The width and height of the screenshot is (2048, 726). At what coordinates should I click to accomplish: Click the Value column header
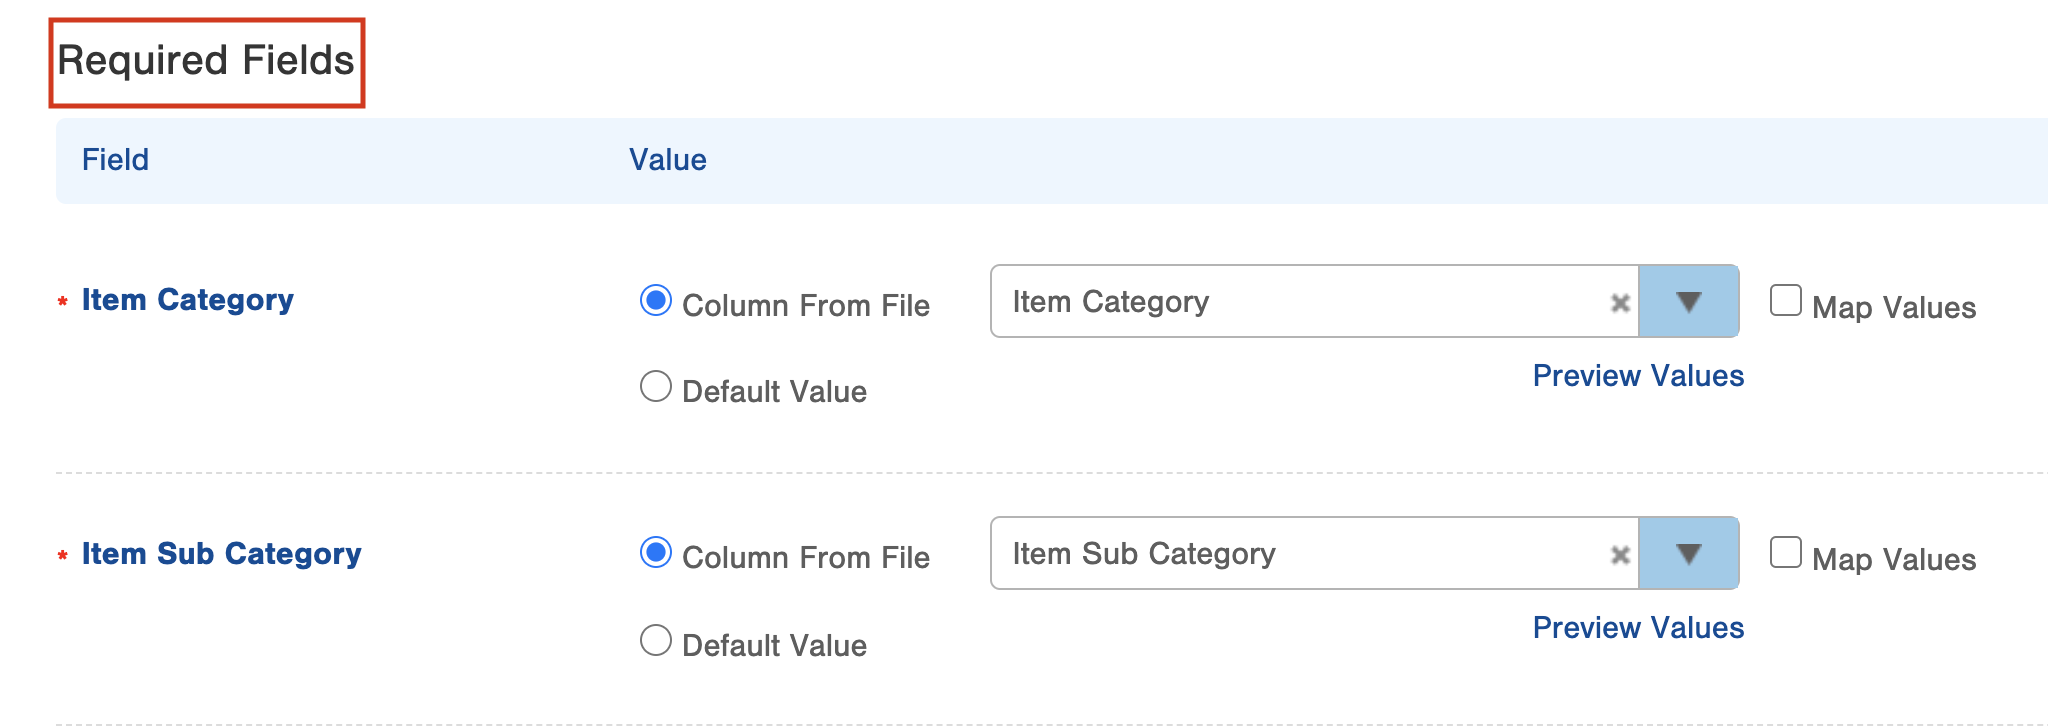coord(668,160)
